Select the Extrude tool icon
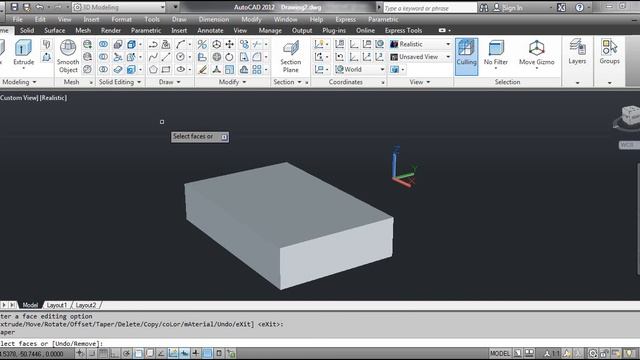Screen dimensions: 640x360 23,48
